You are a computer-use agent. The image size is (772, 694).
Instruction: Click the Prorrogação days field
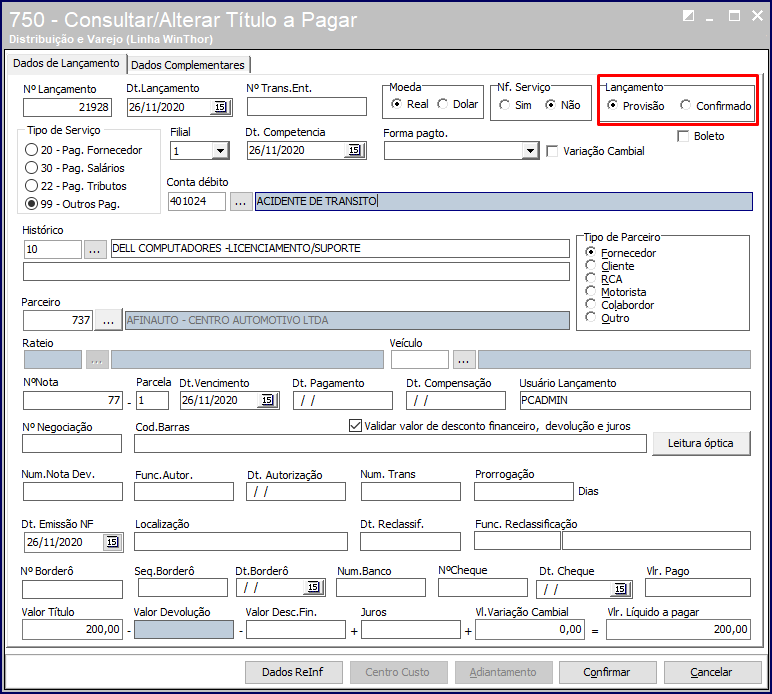[x=524, y=492]
